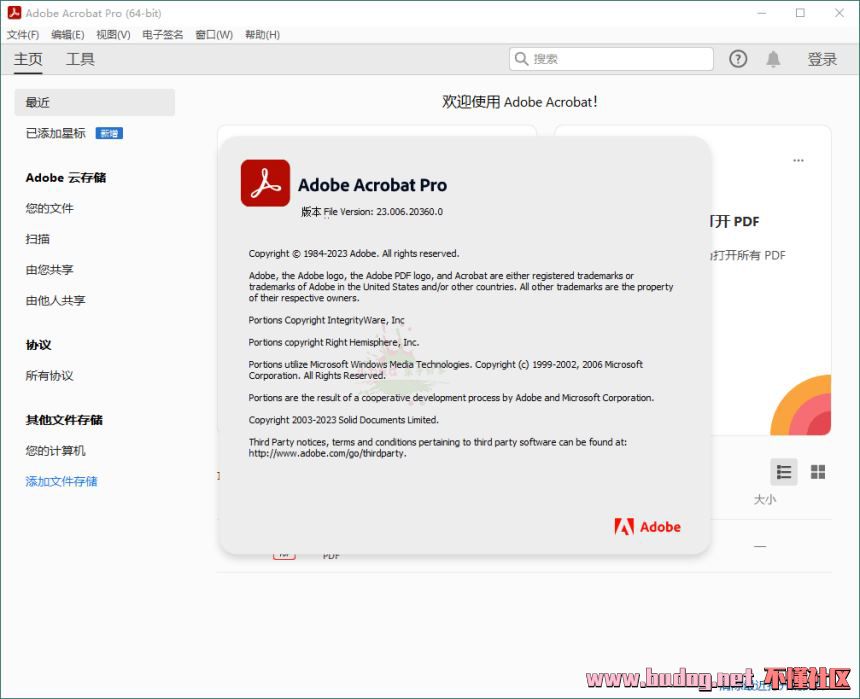Open the 编辑(E) menu

(x=68, y=34)
